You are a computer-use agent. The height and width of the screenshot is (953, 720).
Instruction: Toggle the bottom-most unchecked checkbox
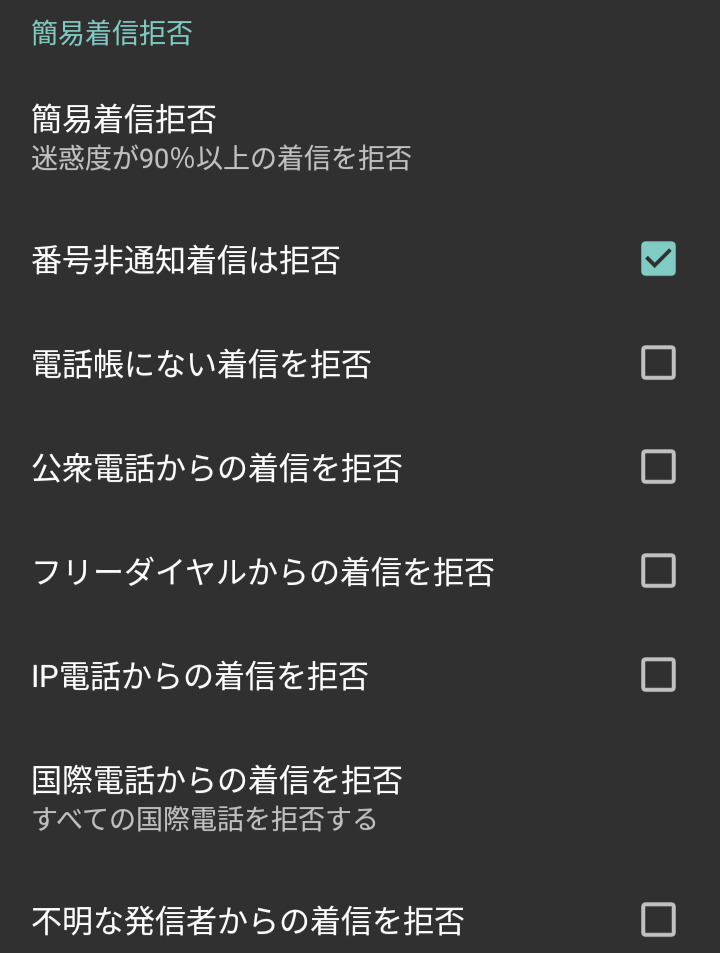click(x=658, y=919)
